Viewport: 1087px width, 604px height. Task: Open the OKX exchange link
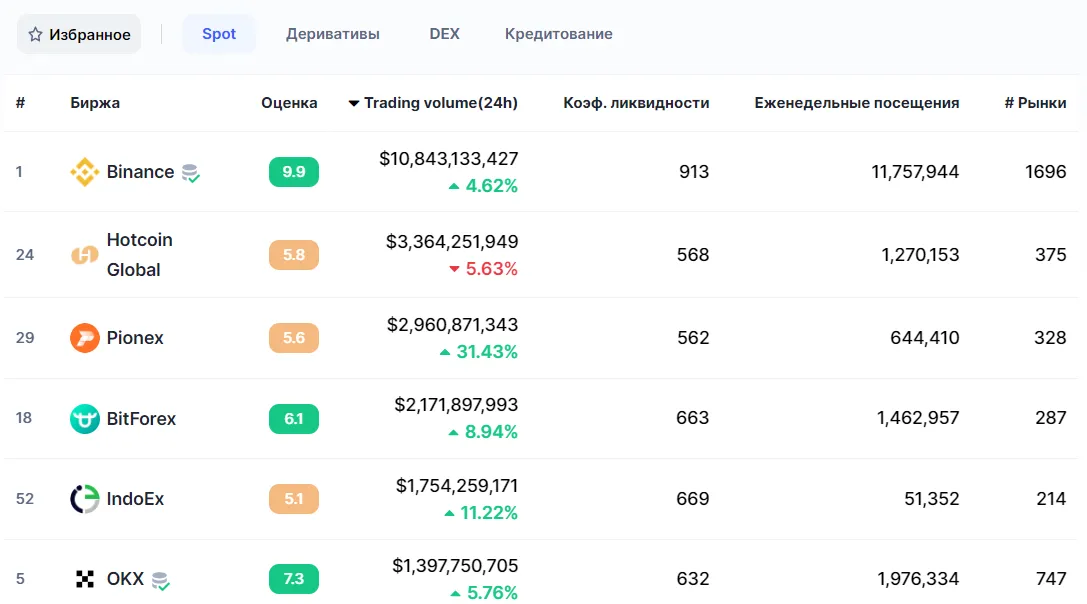click(x=125, y=579)
